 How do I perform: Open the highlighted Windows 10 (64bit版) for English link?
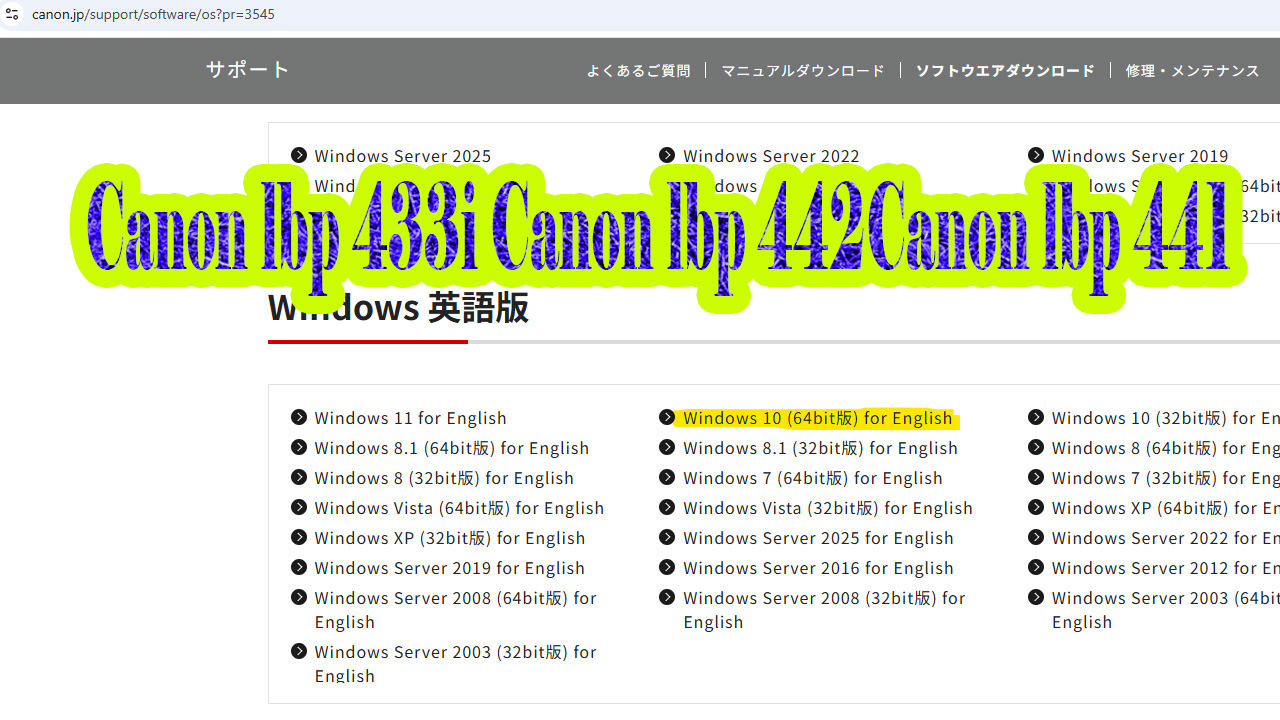[817, 417]
